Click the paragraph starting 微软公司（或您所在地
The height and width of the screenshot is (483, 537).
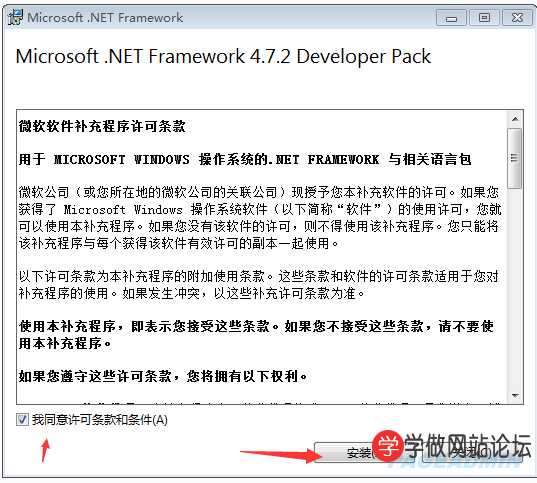(260, 218)
